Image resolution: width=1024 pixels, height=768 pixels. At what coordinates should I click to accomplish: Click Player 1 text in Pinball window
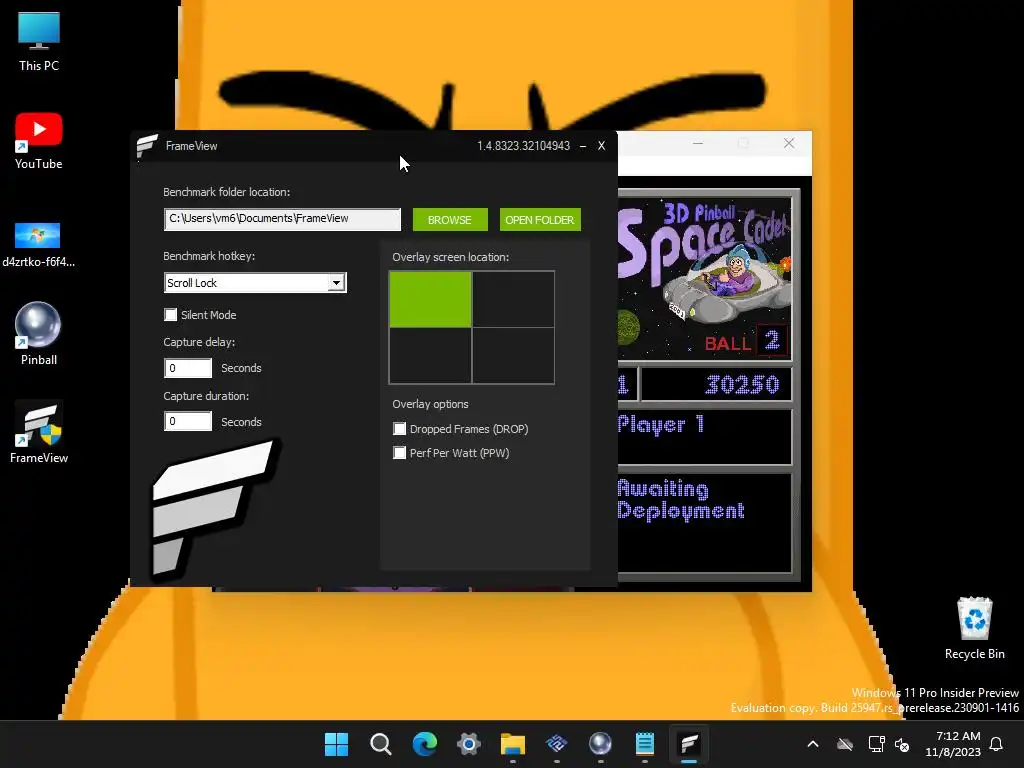pyautogui.click(x=660, y=425)
